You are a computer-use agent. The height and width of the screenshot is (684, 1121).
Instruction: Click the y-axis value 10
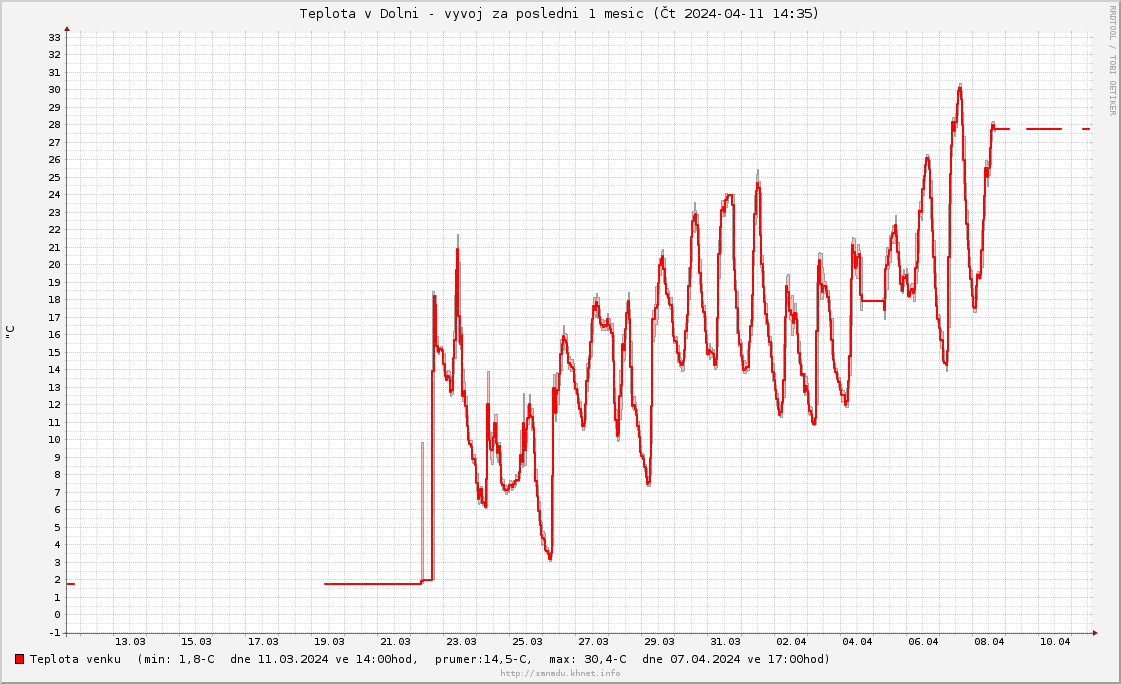pos(54,440)
